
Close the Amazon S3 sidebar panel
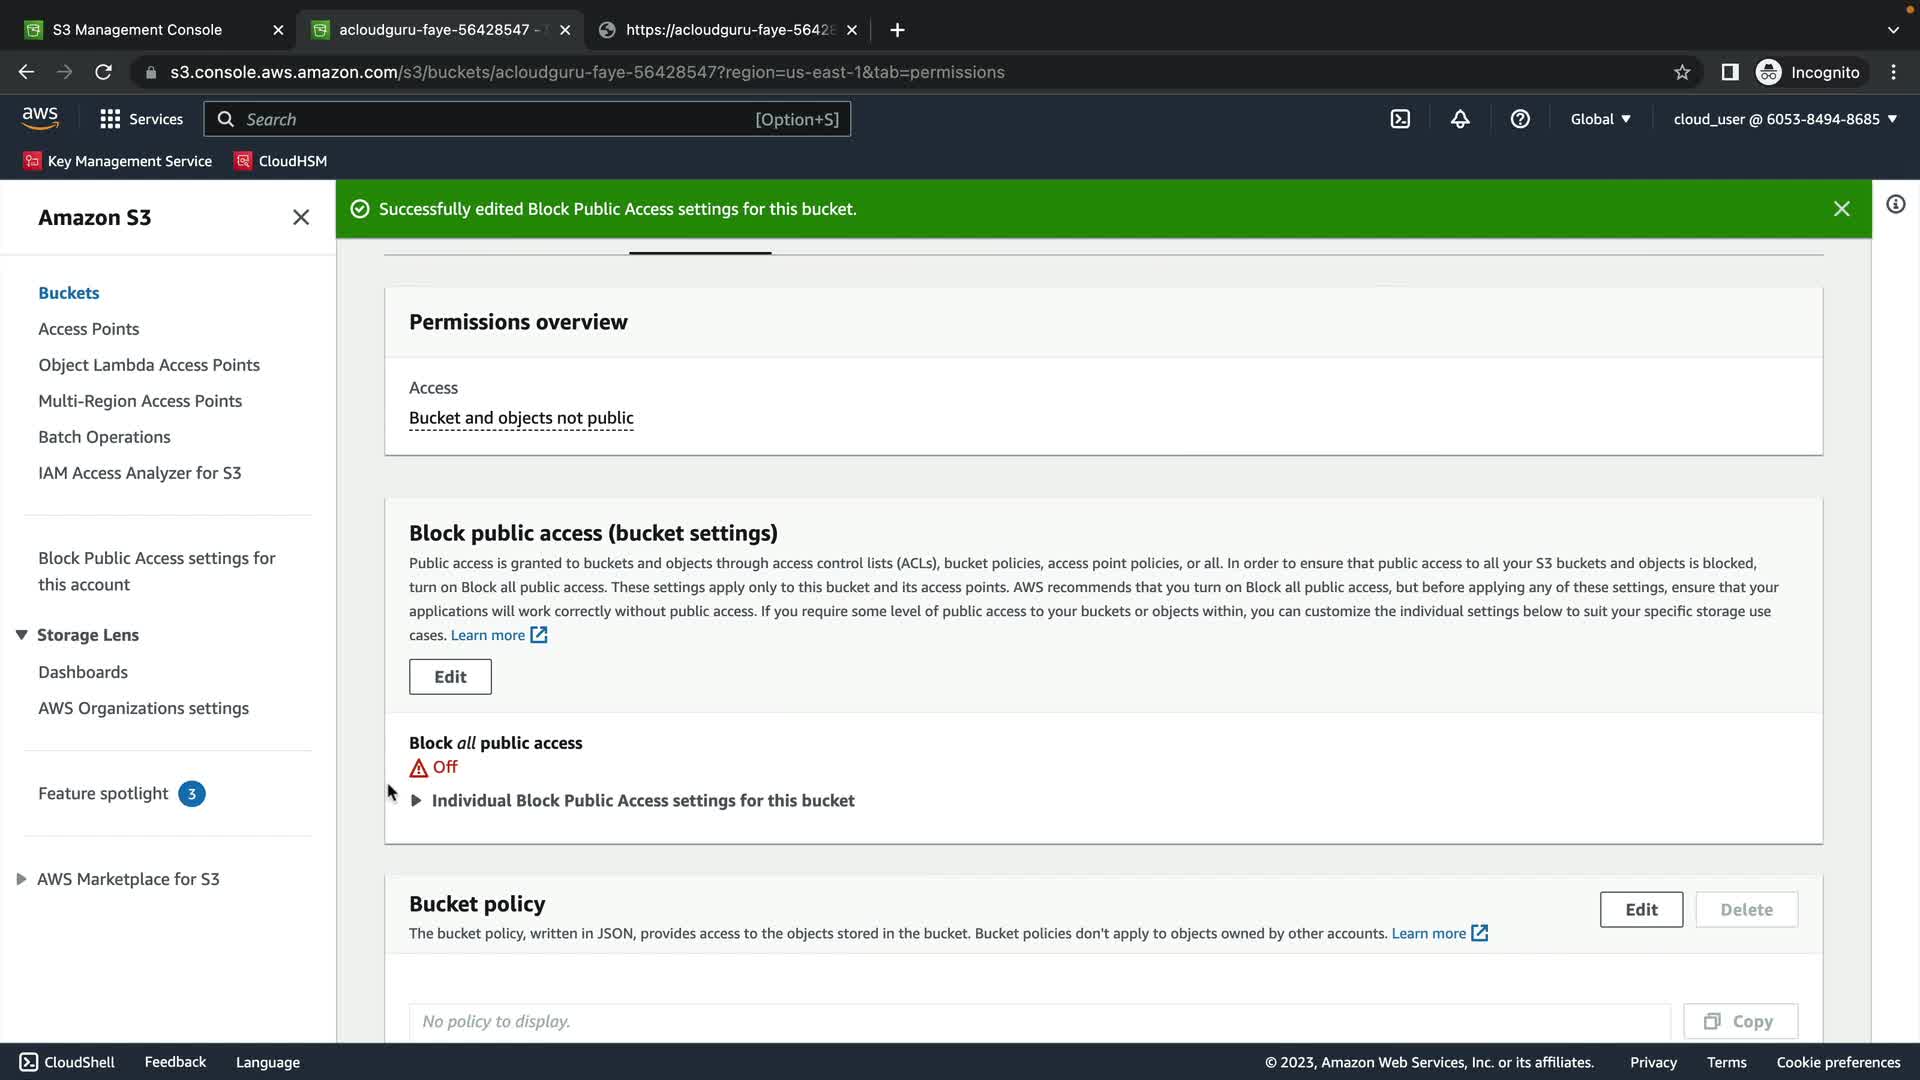pos(301,217)
